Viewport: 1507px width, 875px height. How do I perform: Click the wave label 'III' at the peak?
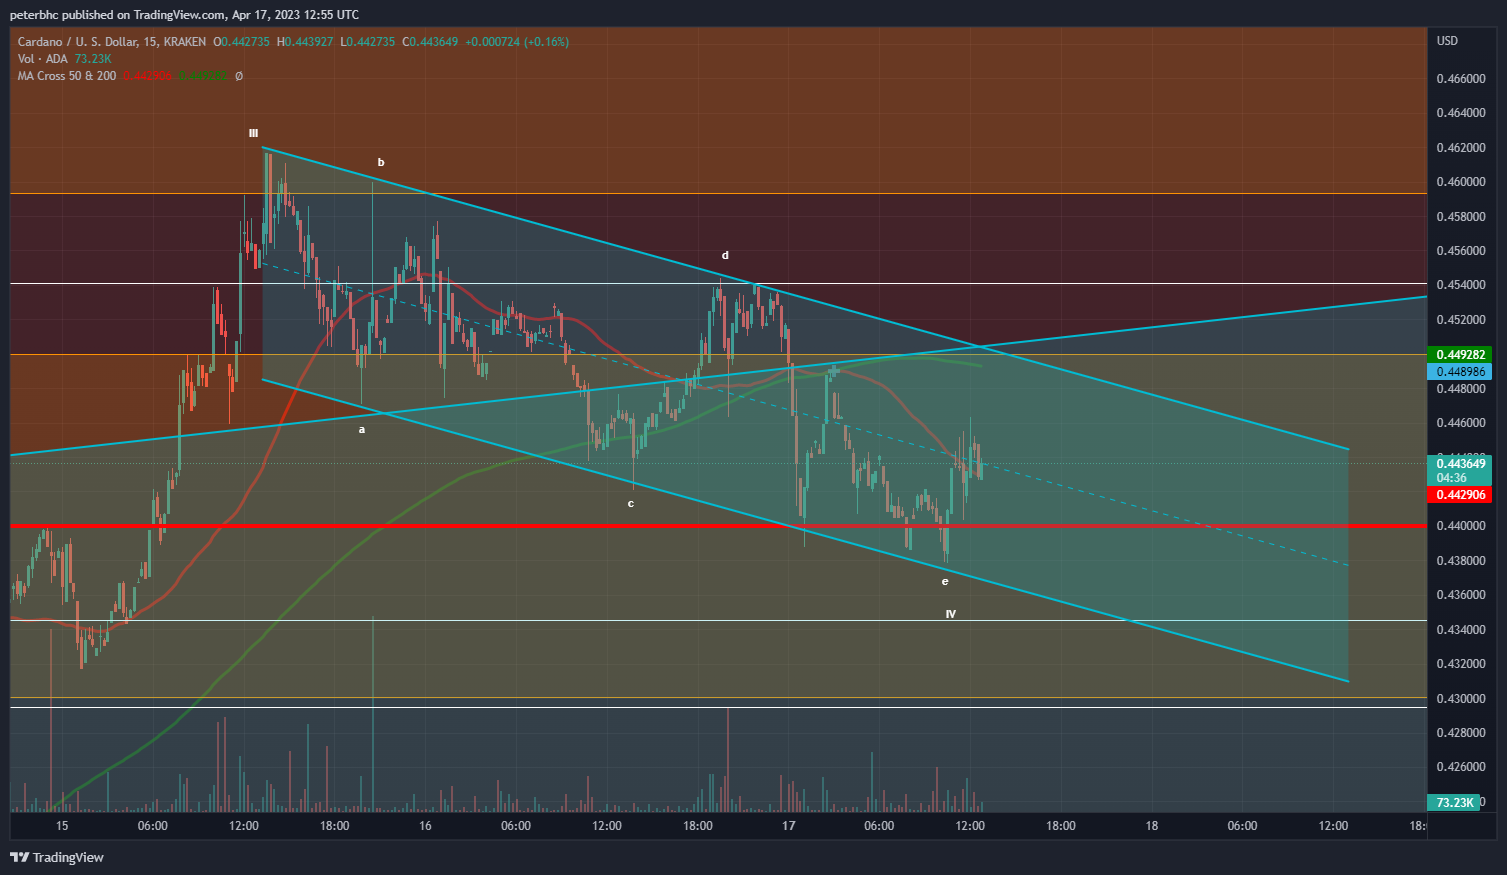[x=254, y=133]
